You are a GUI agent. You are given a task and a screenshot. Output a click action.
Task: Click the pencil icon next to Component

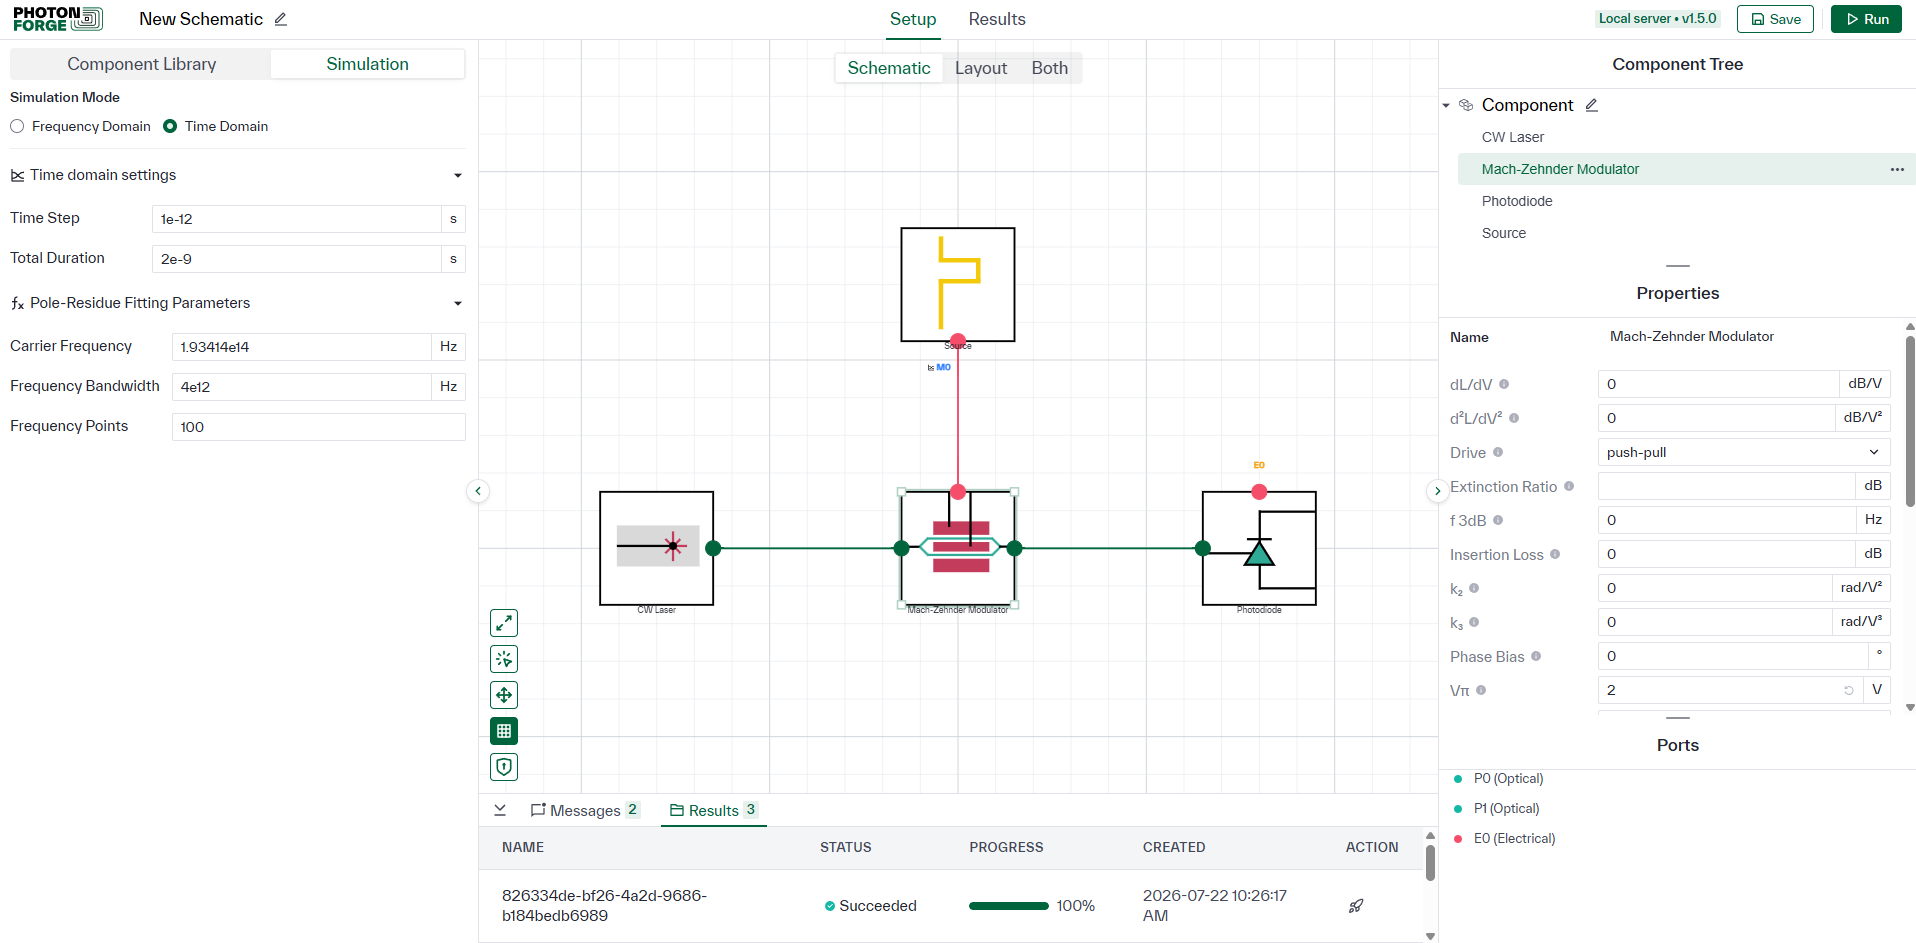(1592, 105)
